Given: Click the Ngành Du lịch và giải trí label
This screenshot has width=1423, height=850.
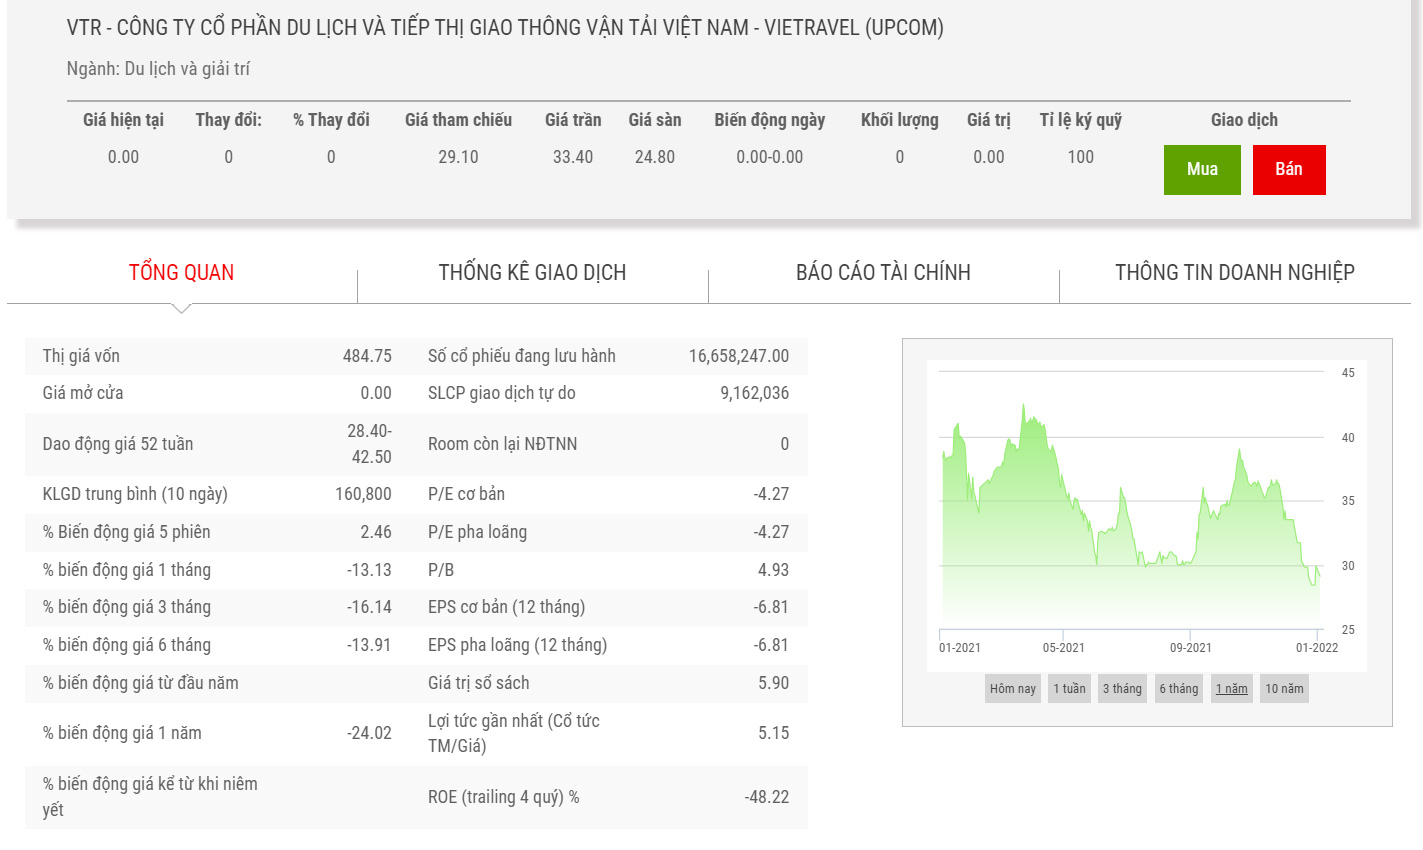Looking at the screenshot, I should click(x=158, y=69).
